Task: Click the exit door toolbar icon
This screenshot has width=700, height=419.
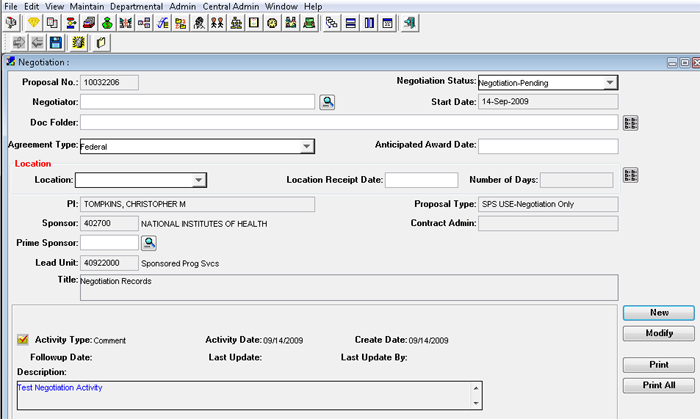Action: 409,22
